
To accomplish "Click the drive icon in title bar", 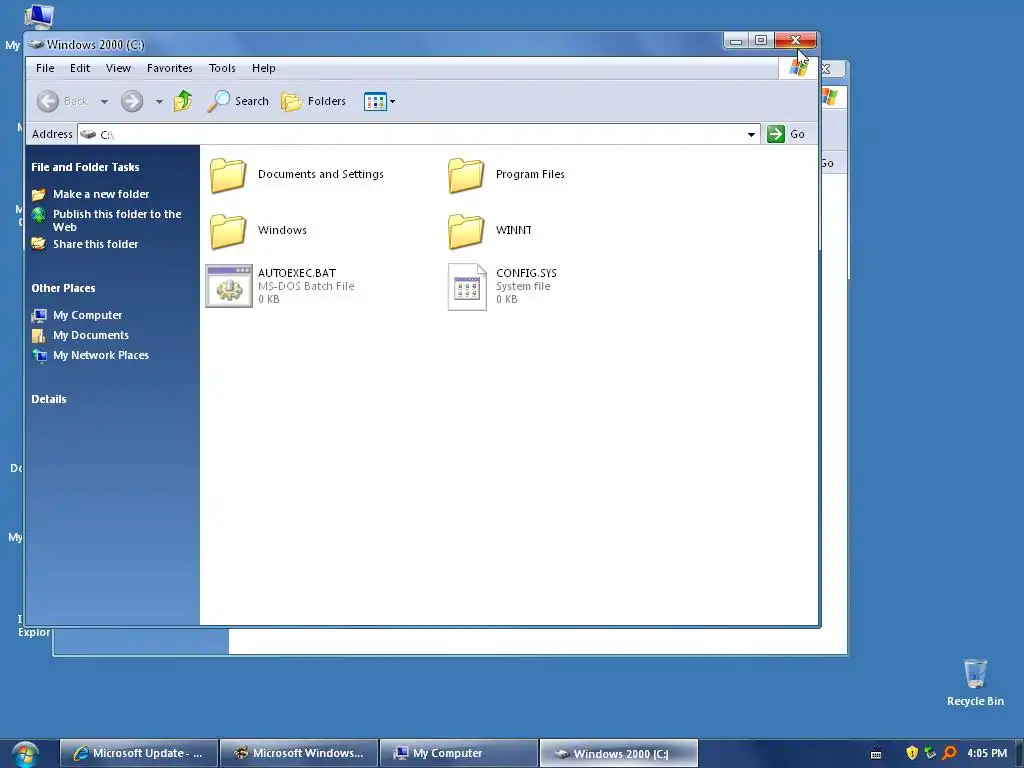I will 36,44.
